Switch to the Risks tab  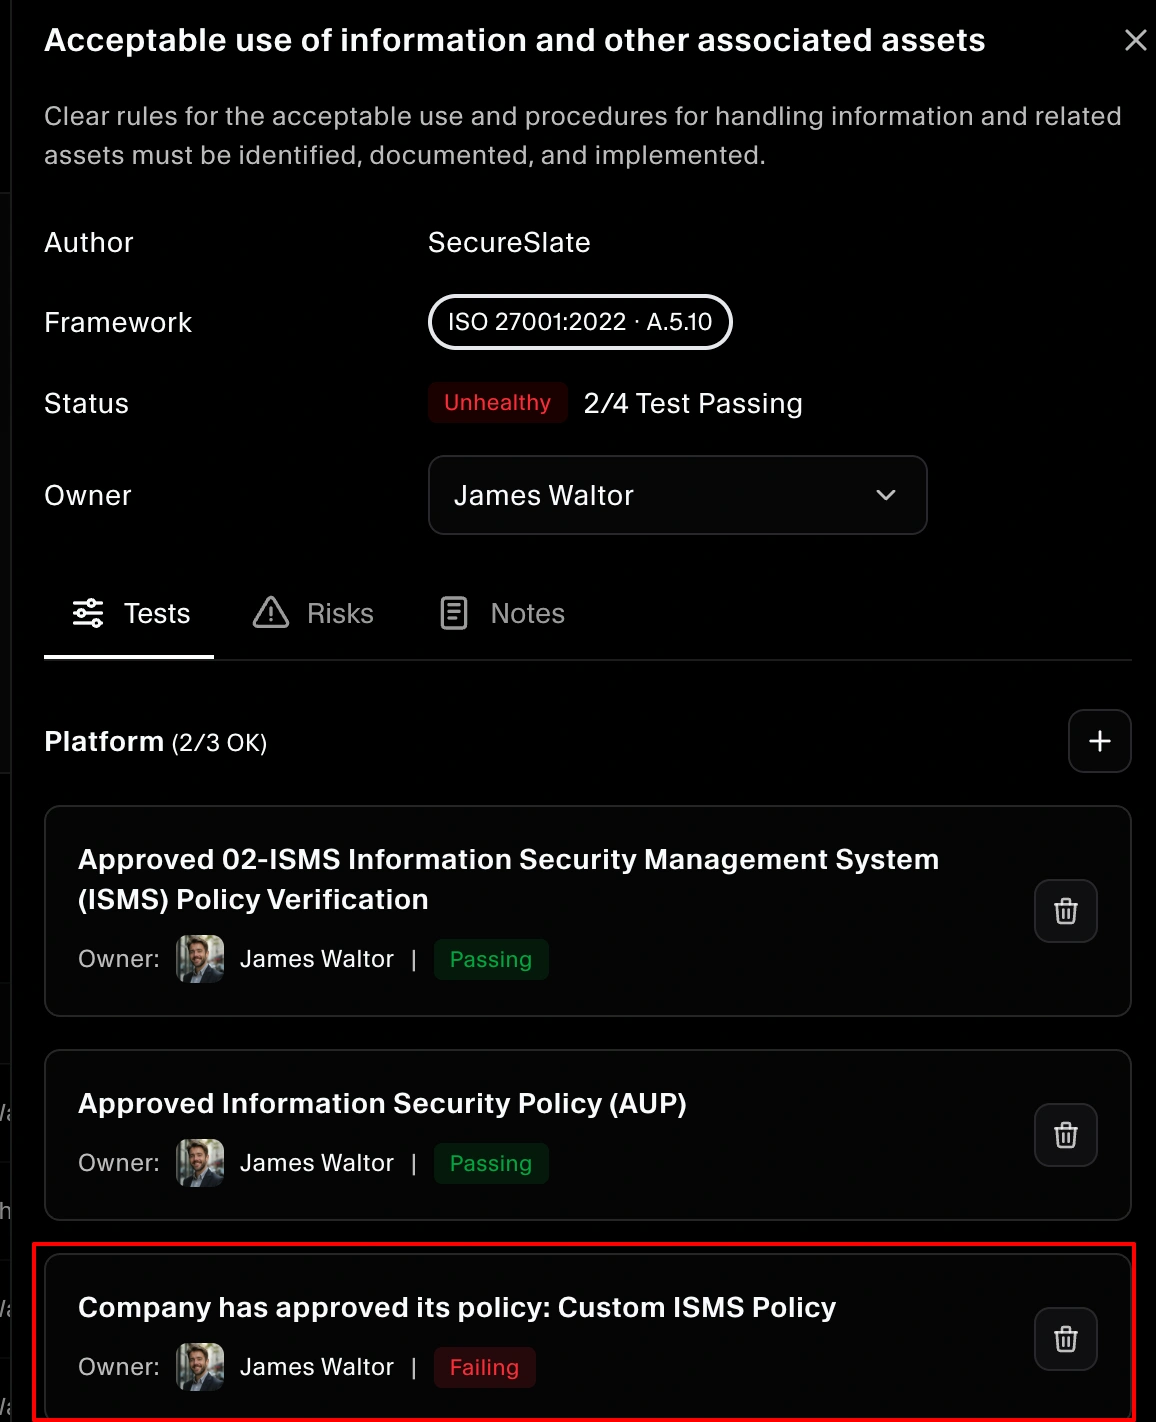click(x=338, y=613)
